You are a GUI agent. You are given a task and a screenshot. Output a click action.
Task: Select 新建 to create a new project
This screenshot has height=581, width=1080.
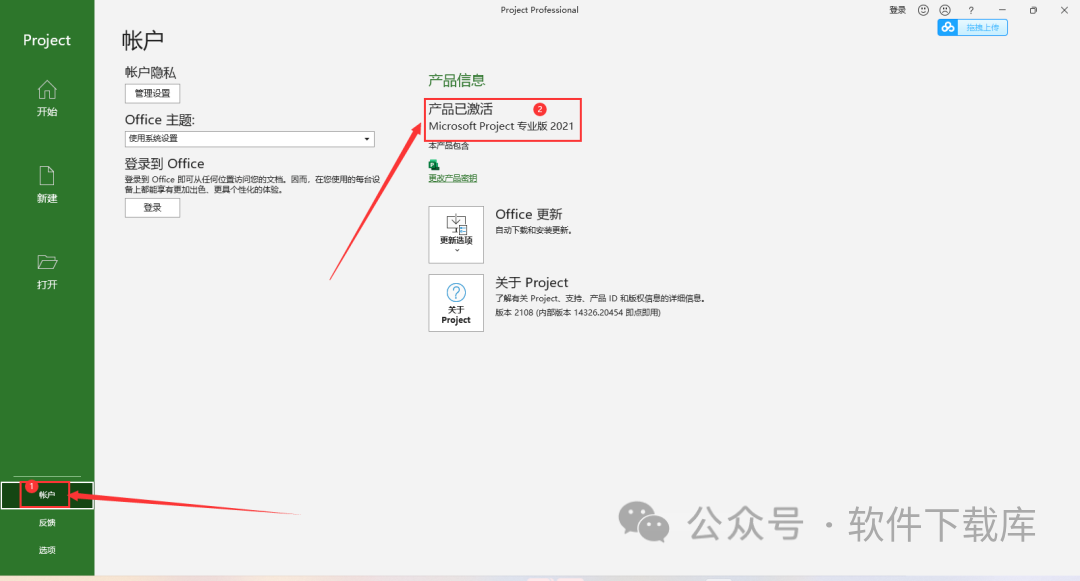coord(47,184)
